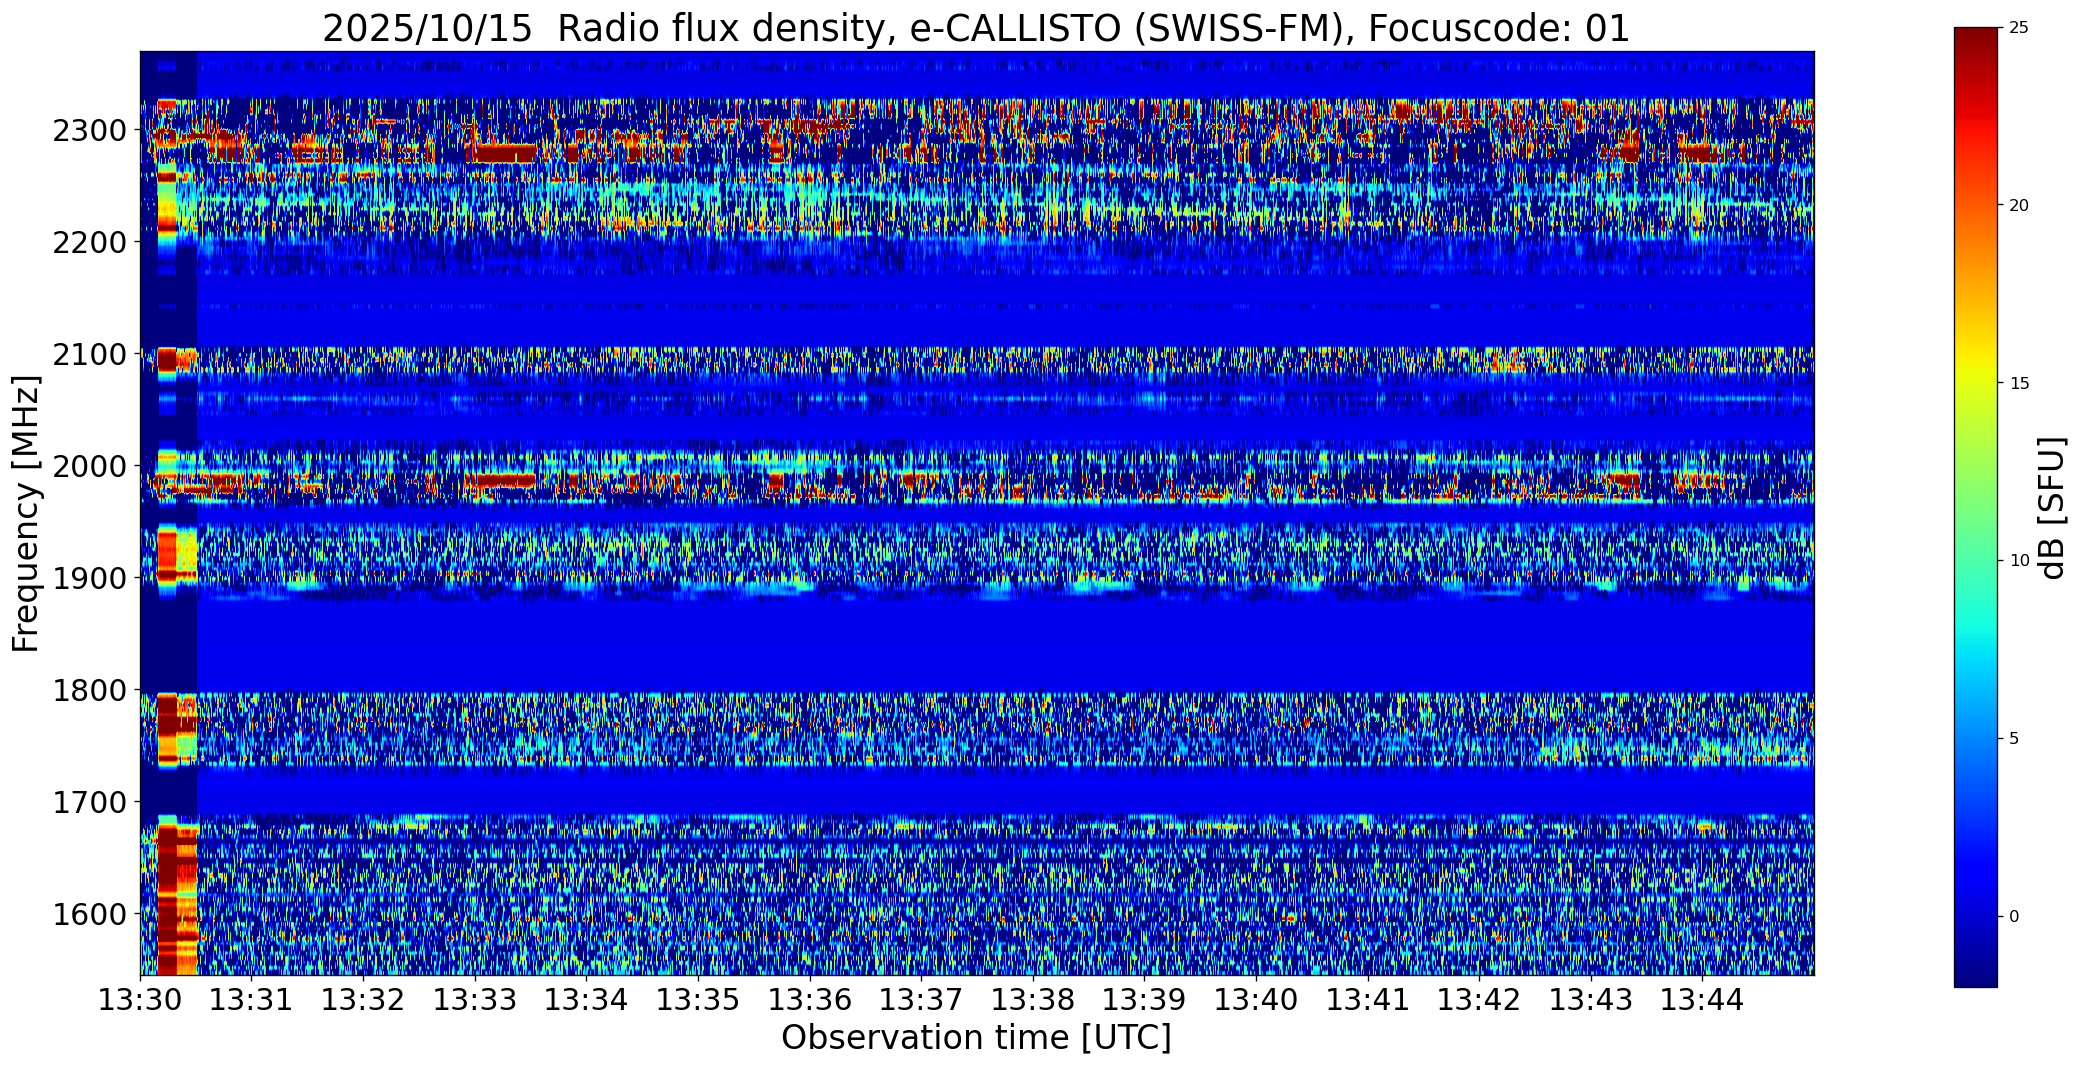The width and height of the screenshot is (2082, 1067).
Task: Select the colorbar tick value 0
Action: (x=2014, y=917)
